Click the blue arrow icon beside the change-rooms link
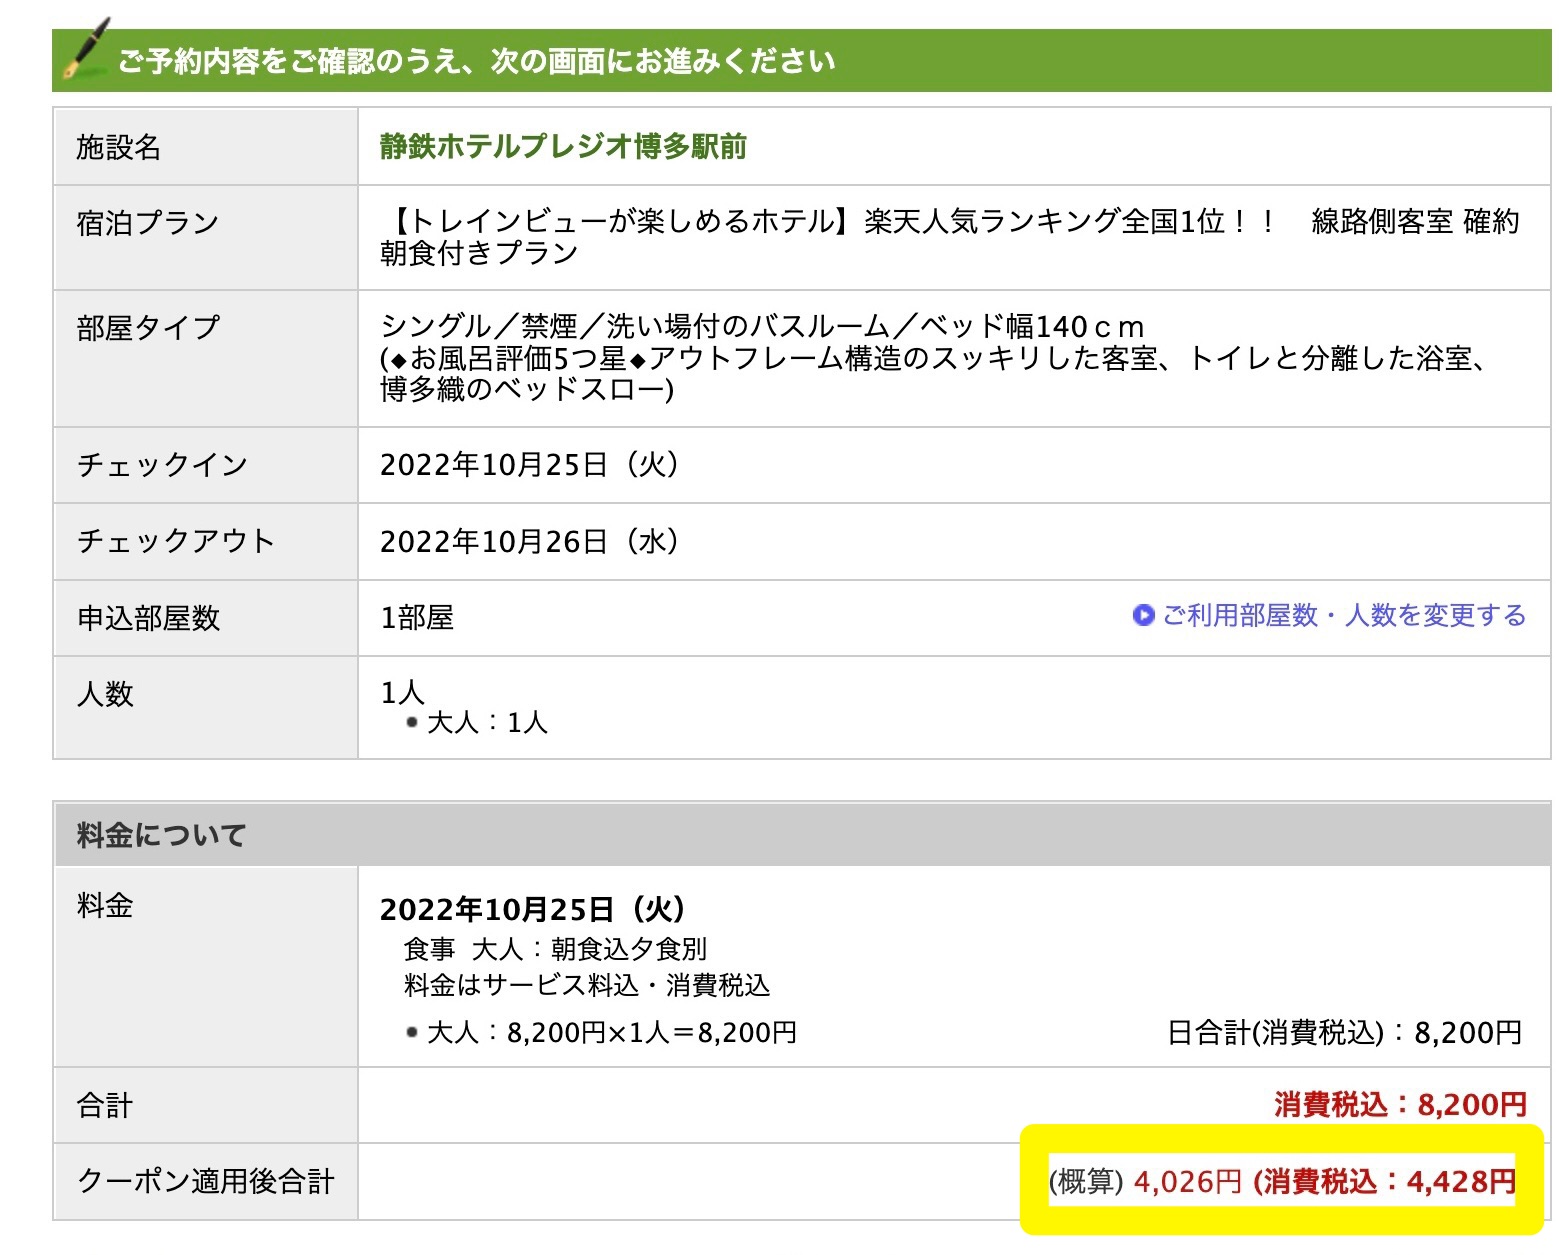The height and width of the screenshot is (1255, 1559). coord(1143,616)
